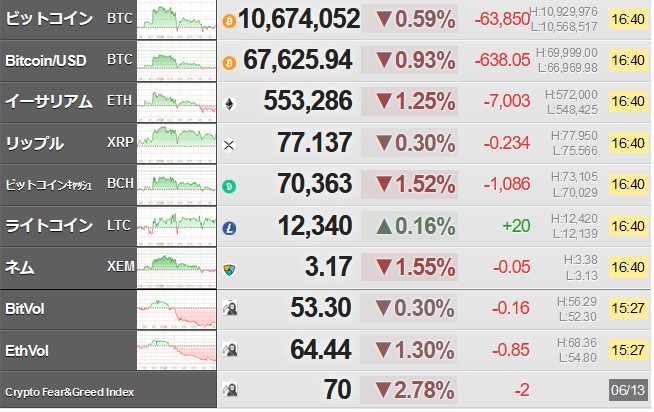Click the NEM coin icon
Viewport: 654px width, 412px height.
click(229, 269)
